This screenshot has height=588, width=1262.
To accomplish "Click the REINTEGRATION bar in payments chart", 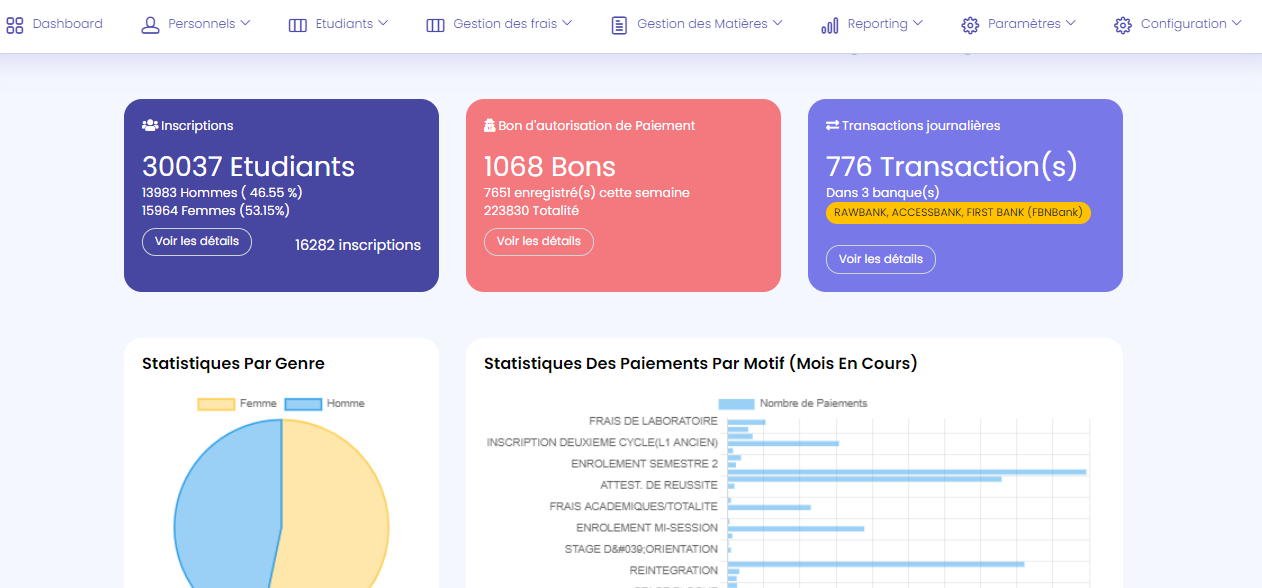I will pyautogui.click(x=876, y=564).
